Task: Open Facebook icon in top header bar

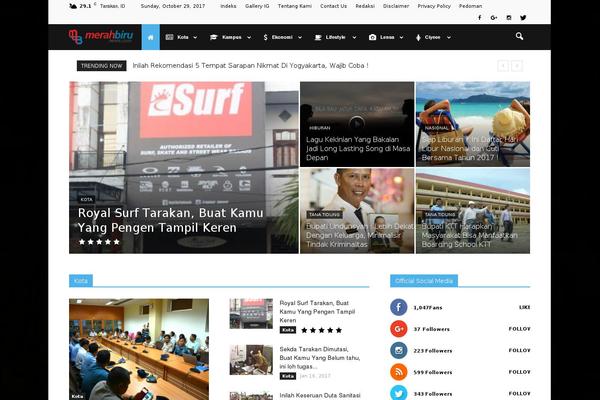Action: 479,18
